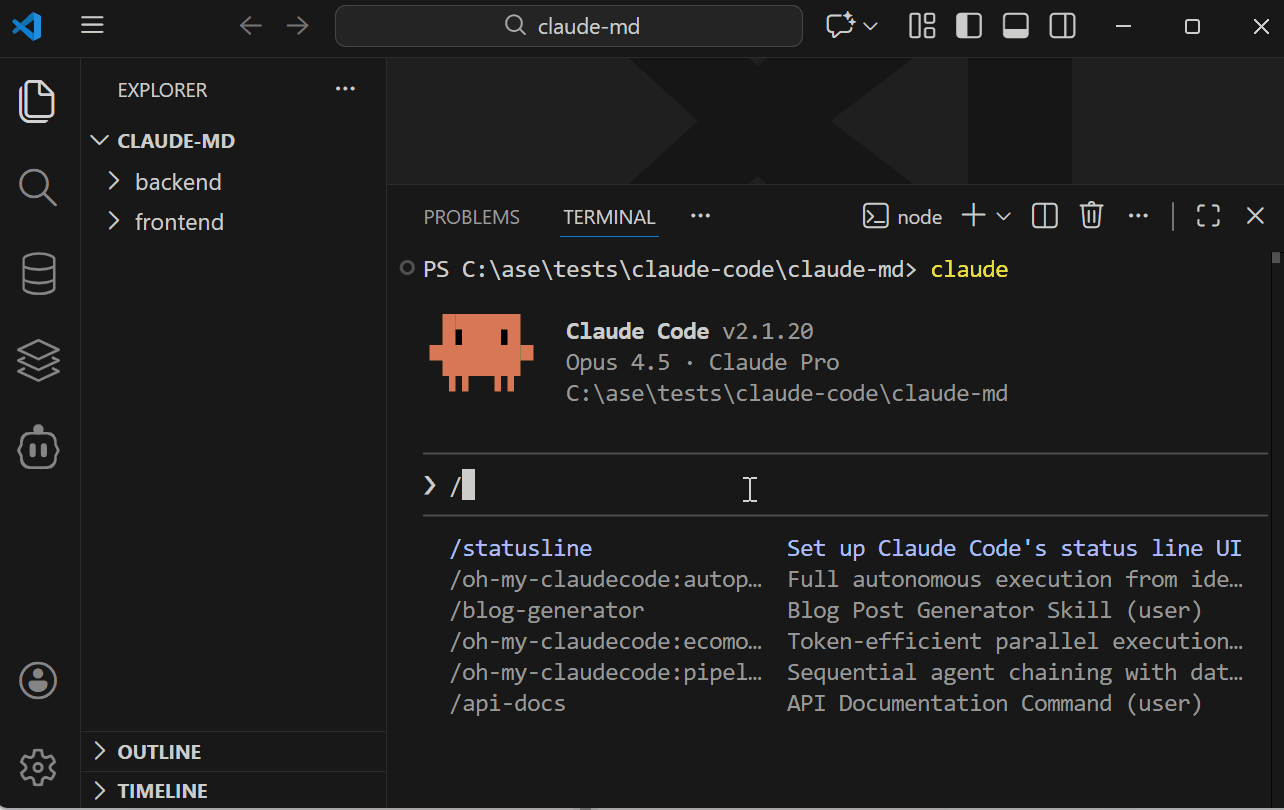Open the database view in activity bar
This screenshot has height=810, width=1284.
point(38,274)
